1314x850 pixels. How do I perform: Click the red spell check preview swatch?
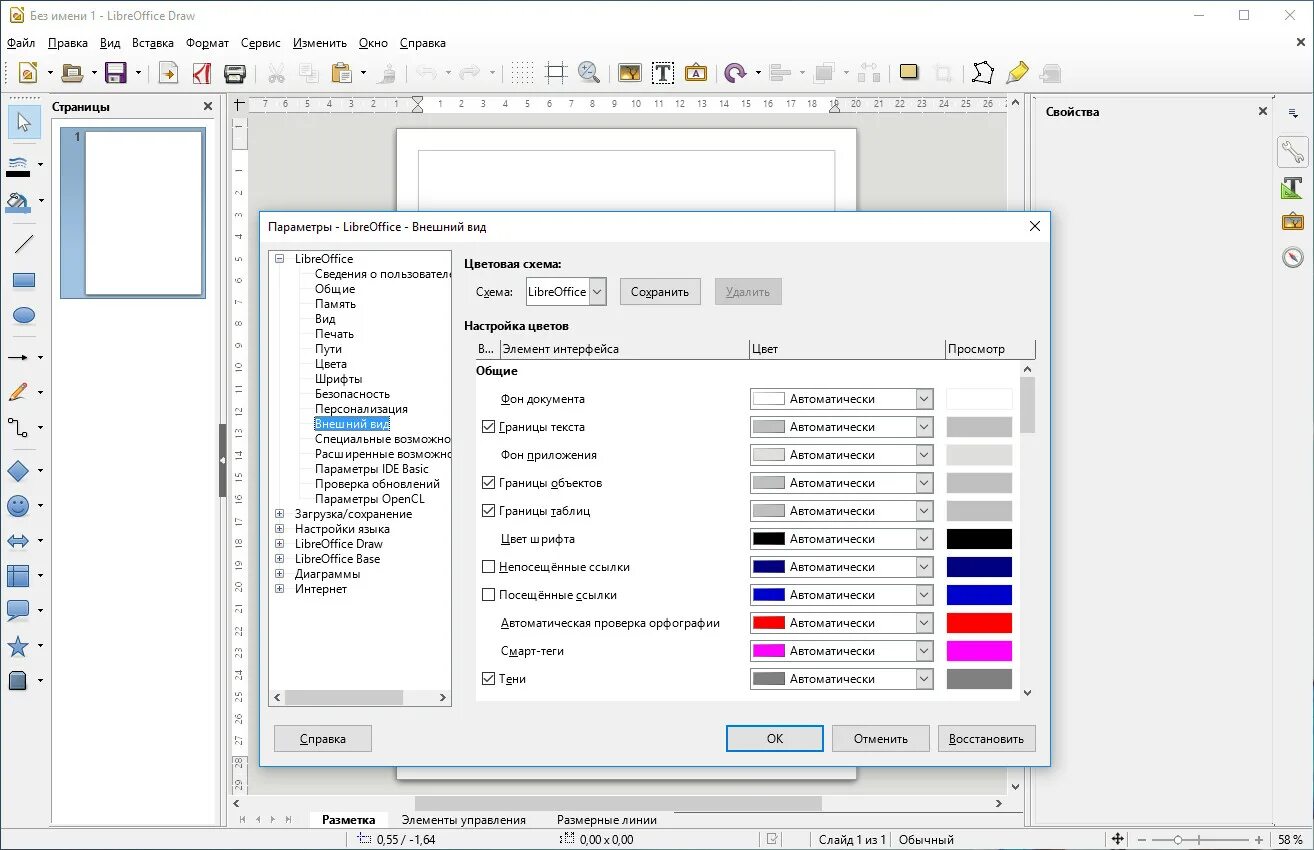pyautogui.click(x=979, y=623)
